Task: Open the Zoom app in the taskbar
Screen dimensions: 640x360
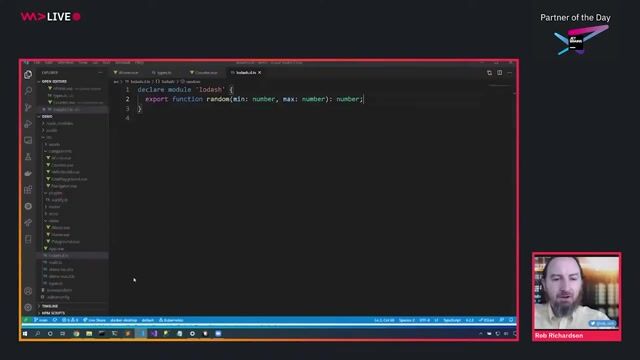Action: click(x=218, y=333)
